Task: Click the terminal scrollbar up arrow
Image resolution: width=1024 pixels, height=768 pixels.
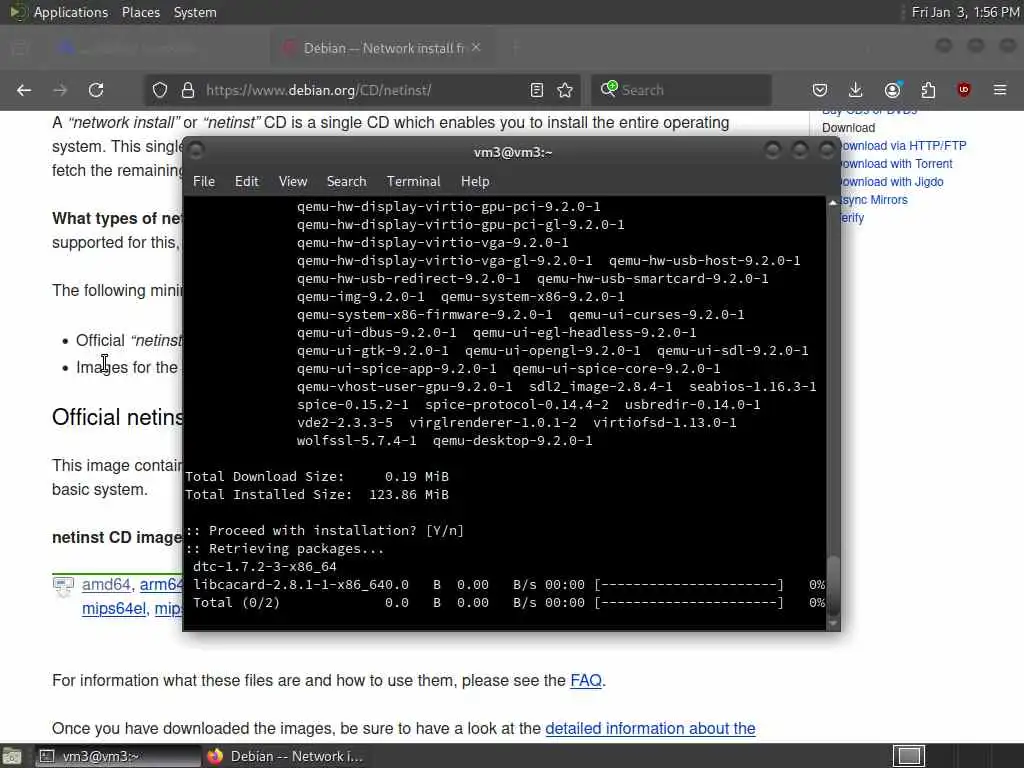Action: (x=833, y=203)
